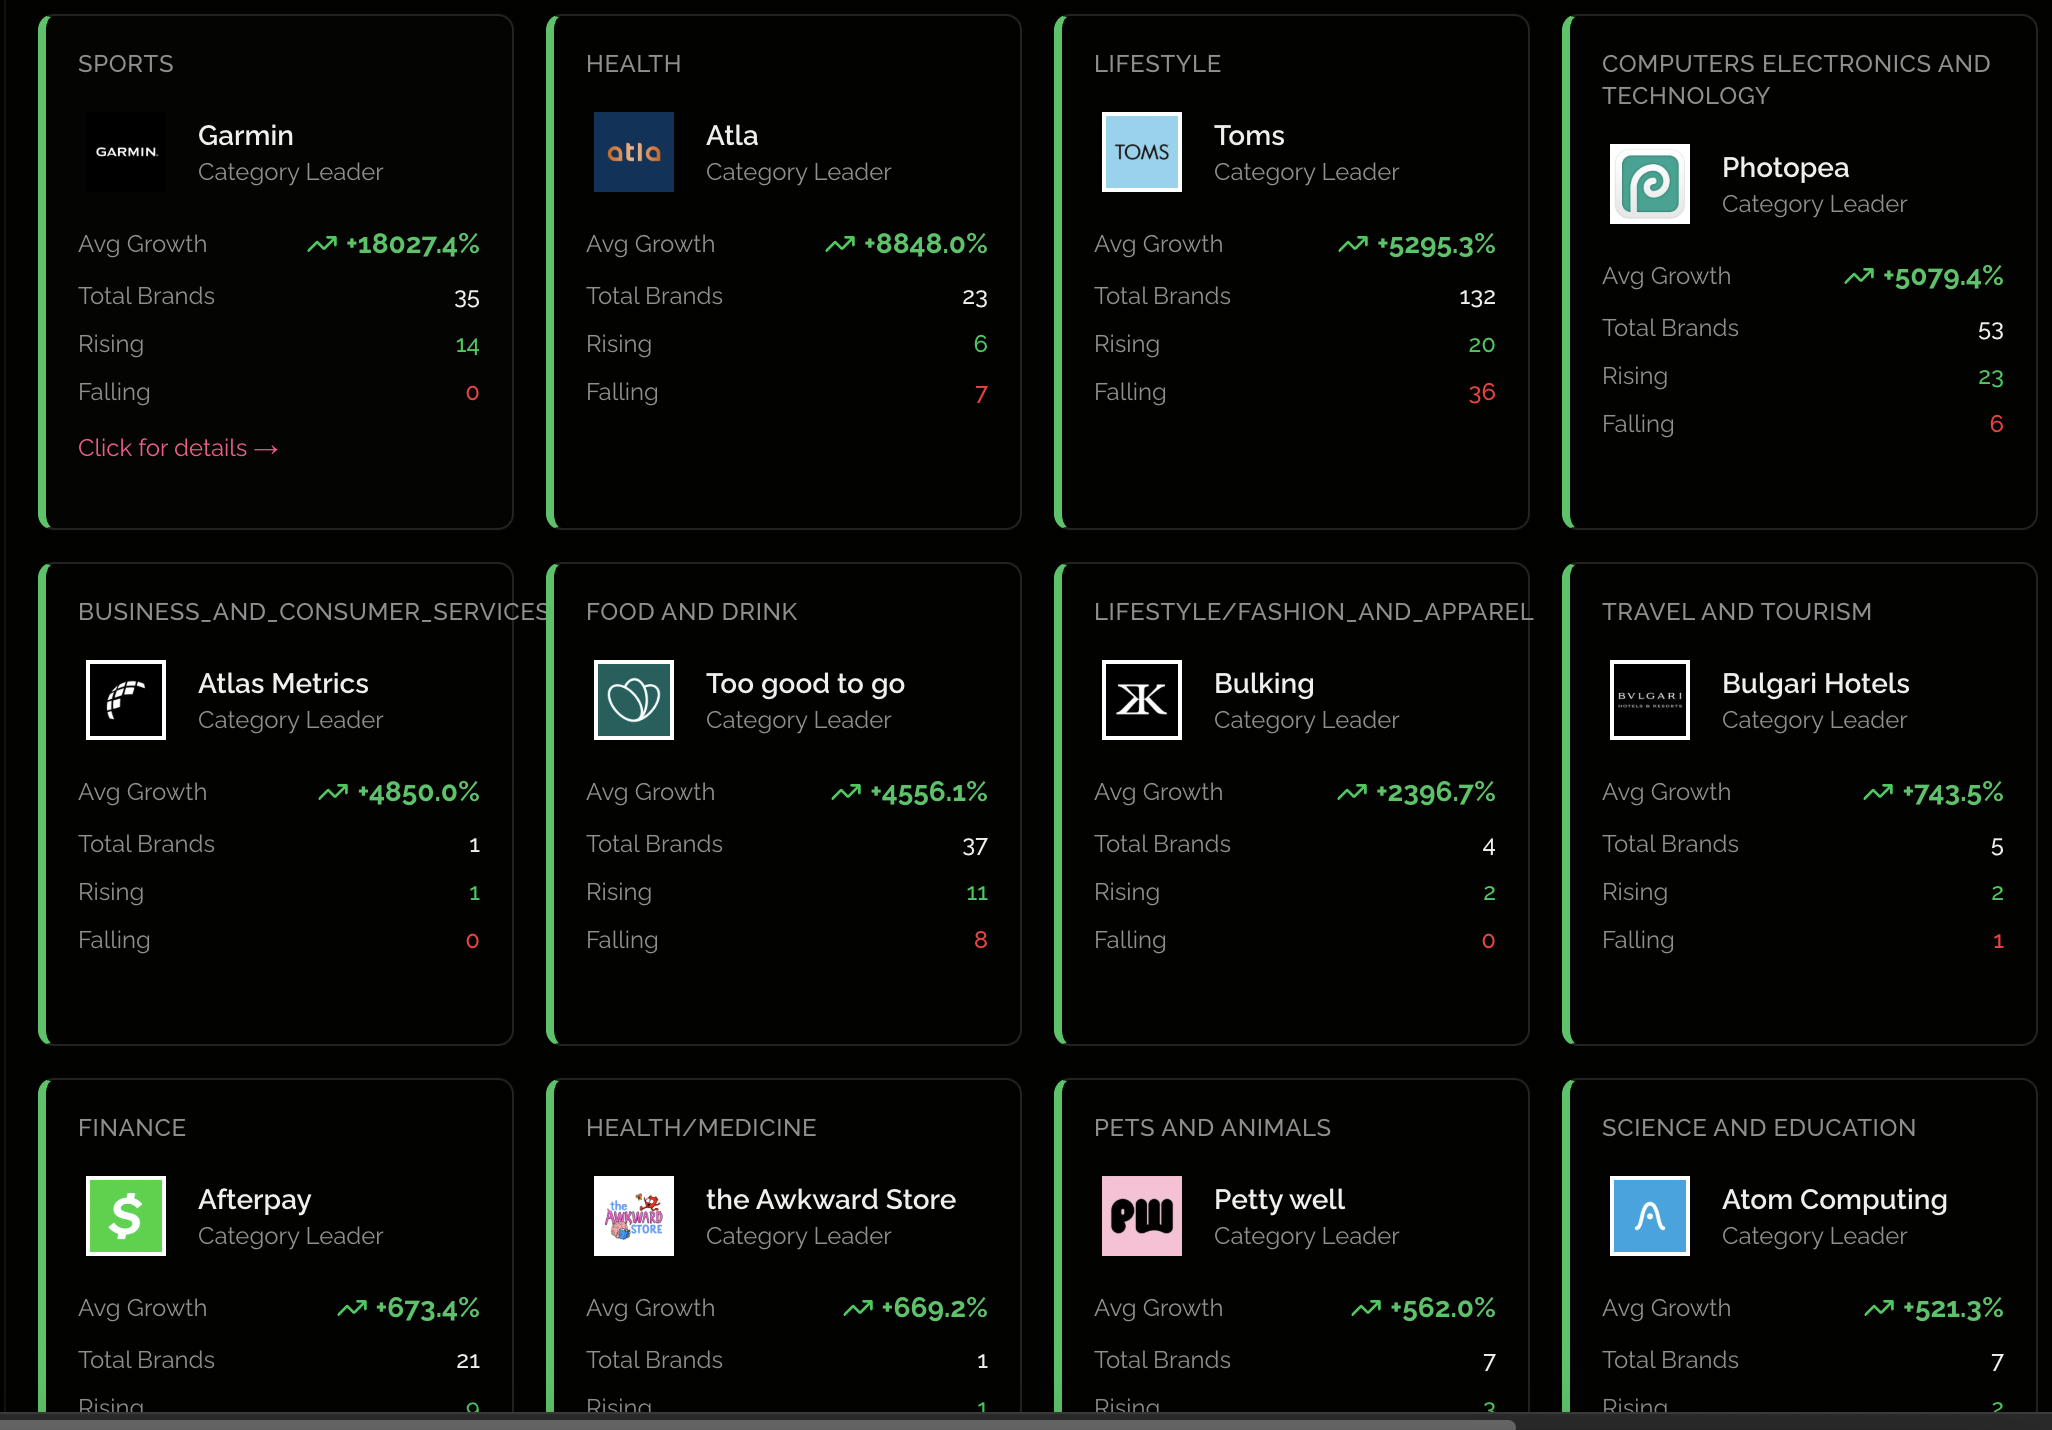Click the Awkward Store logo
Image resolution: width=2052 pixels, height=1430 pixels.
634,1216
